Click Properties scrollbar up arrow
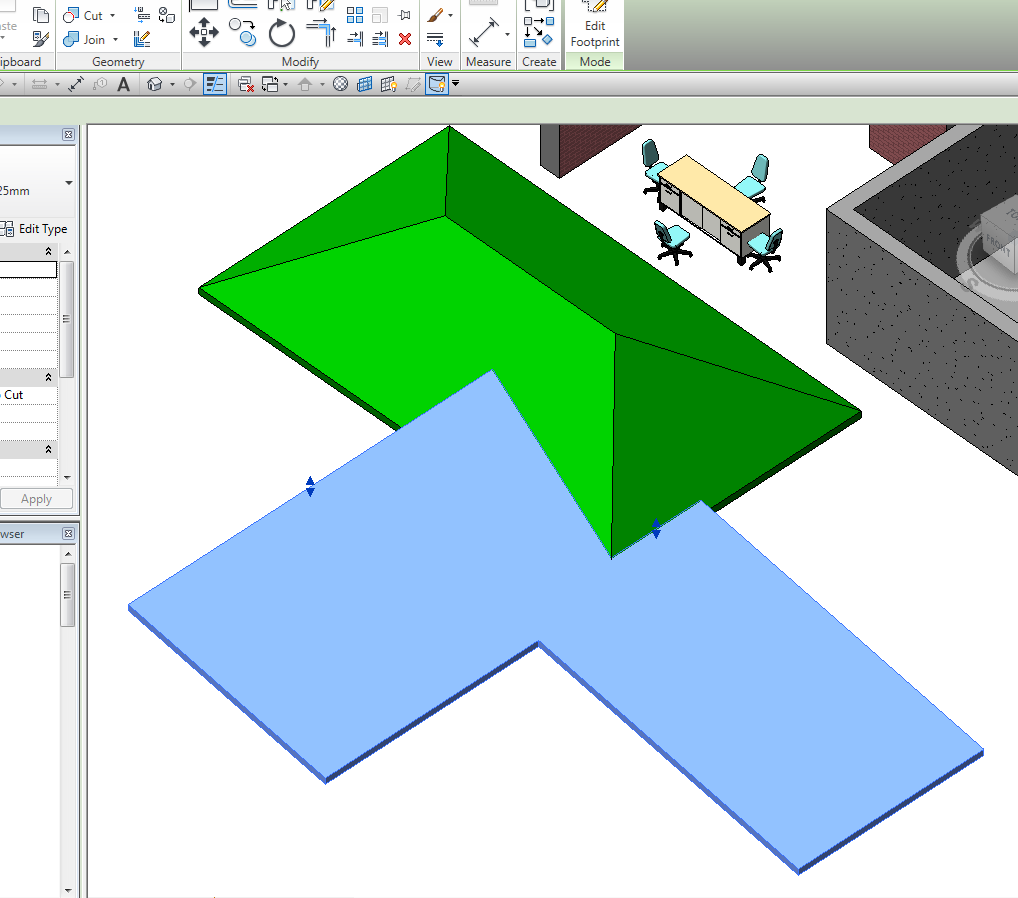The image size is (1018, 898). 68,251
